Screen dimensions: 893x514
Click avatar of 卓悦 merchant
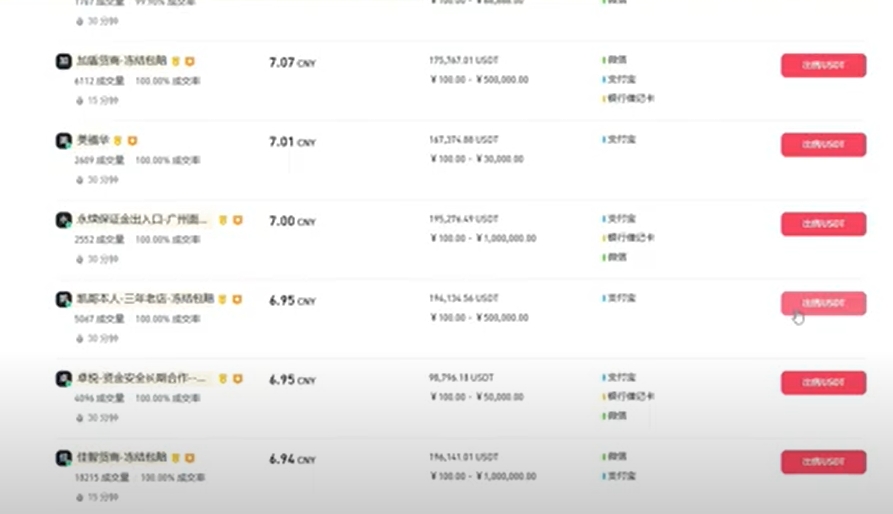coord(63,379)
